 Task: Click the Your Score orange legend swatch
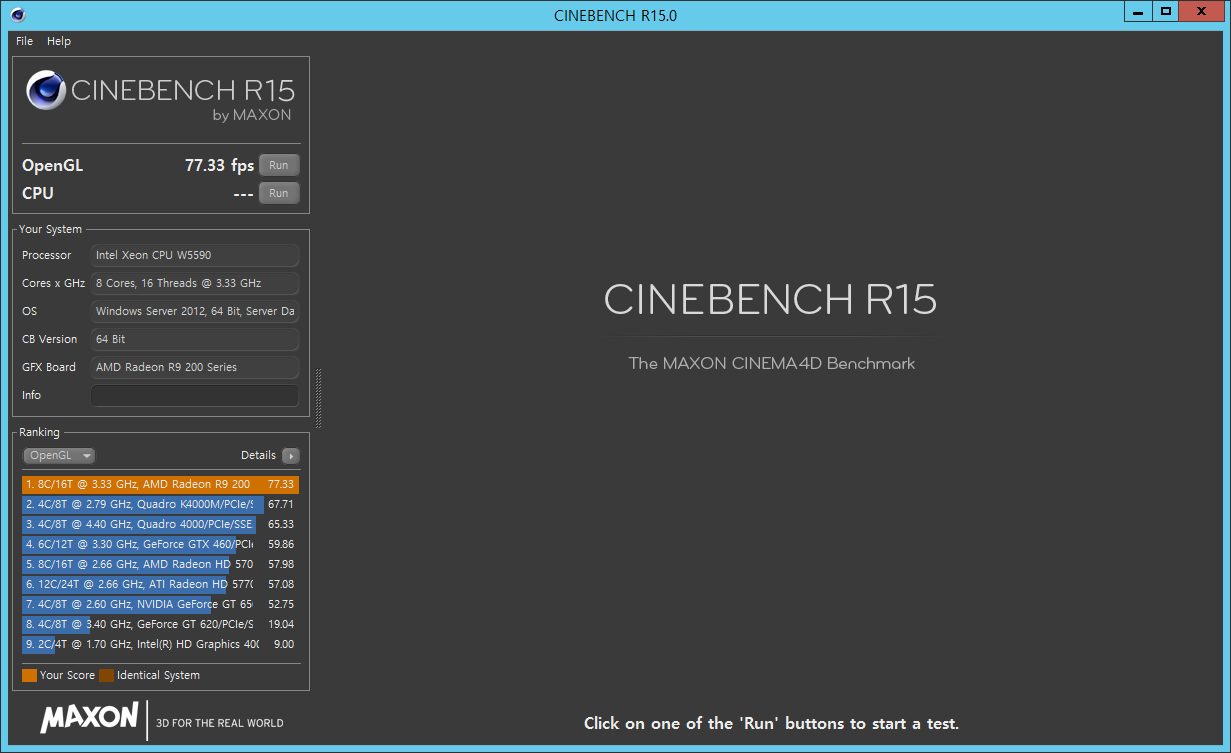pyautogui.click(x=29, y=675)
